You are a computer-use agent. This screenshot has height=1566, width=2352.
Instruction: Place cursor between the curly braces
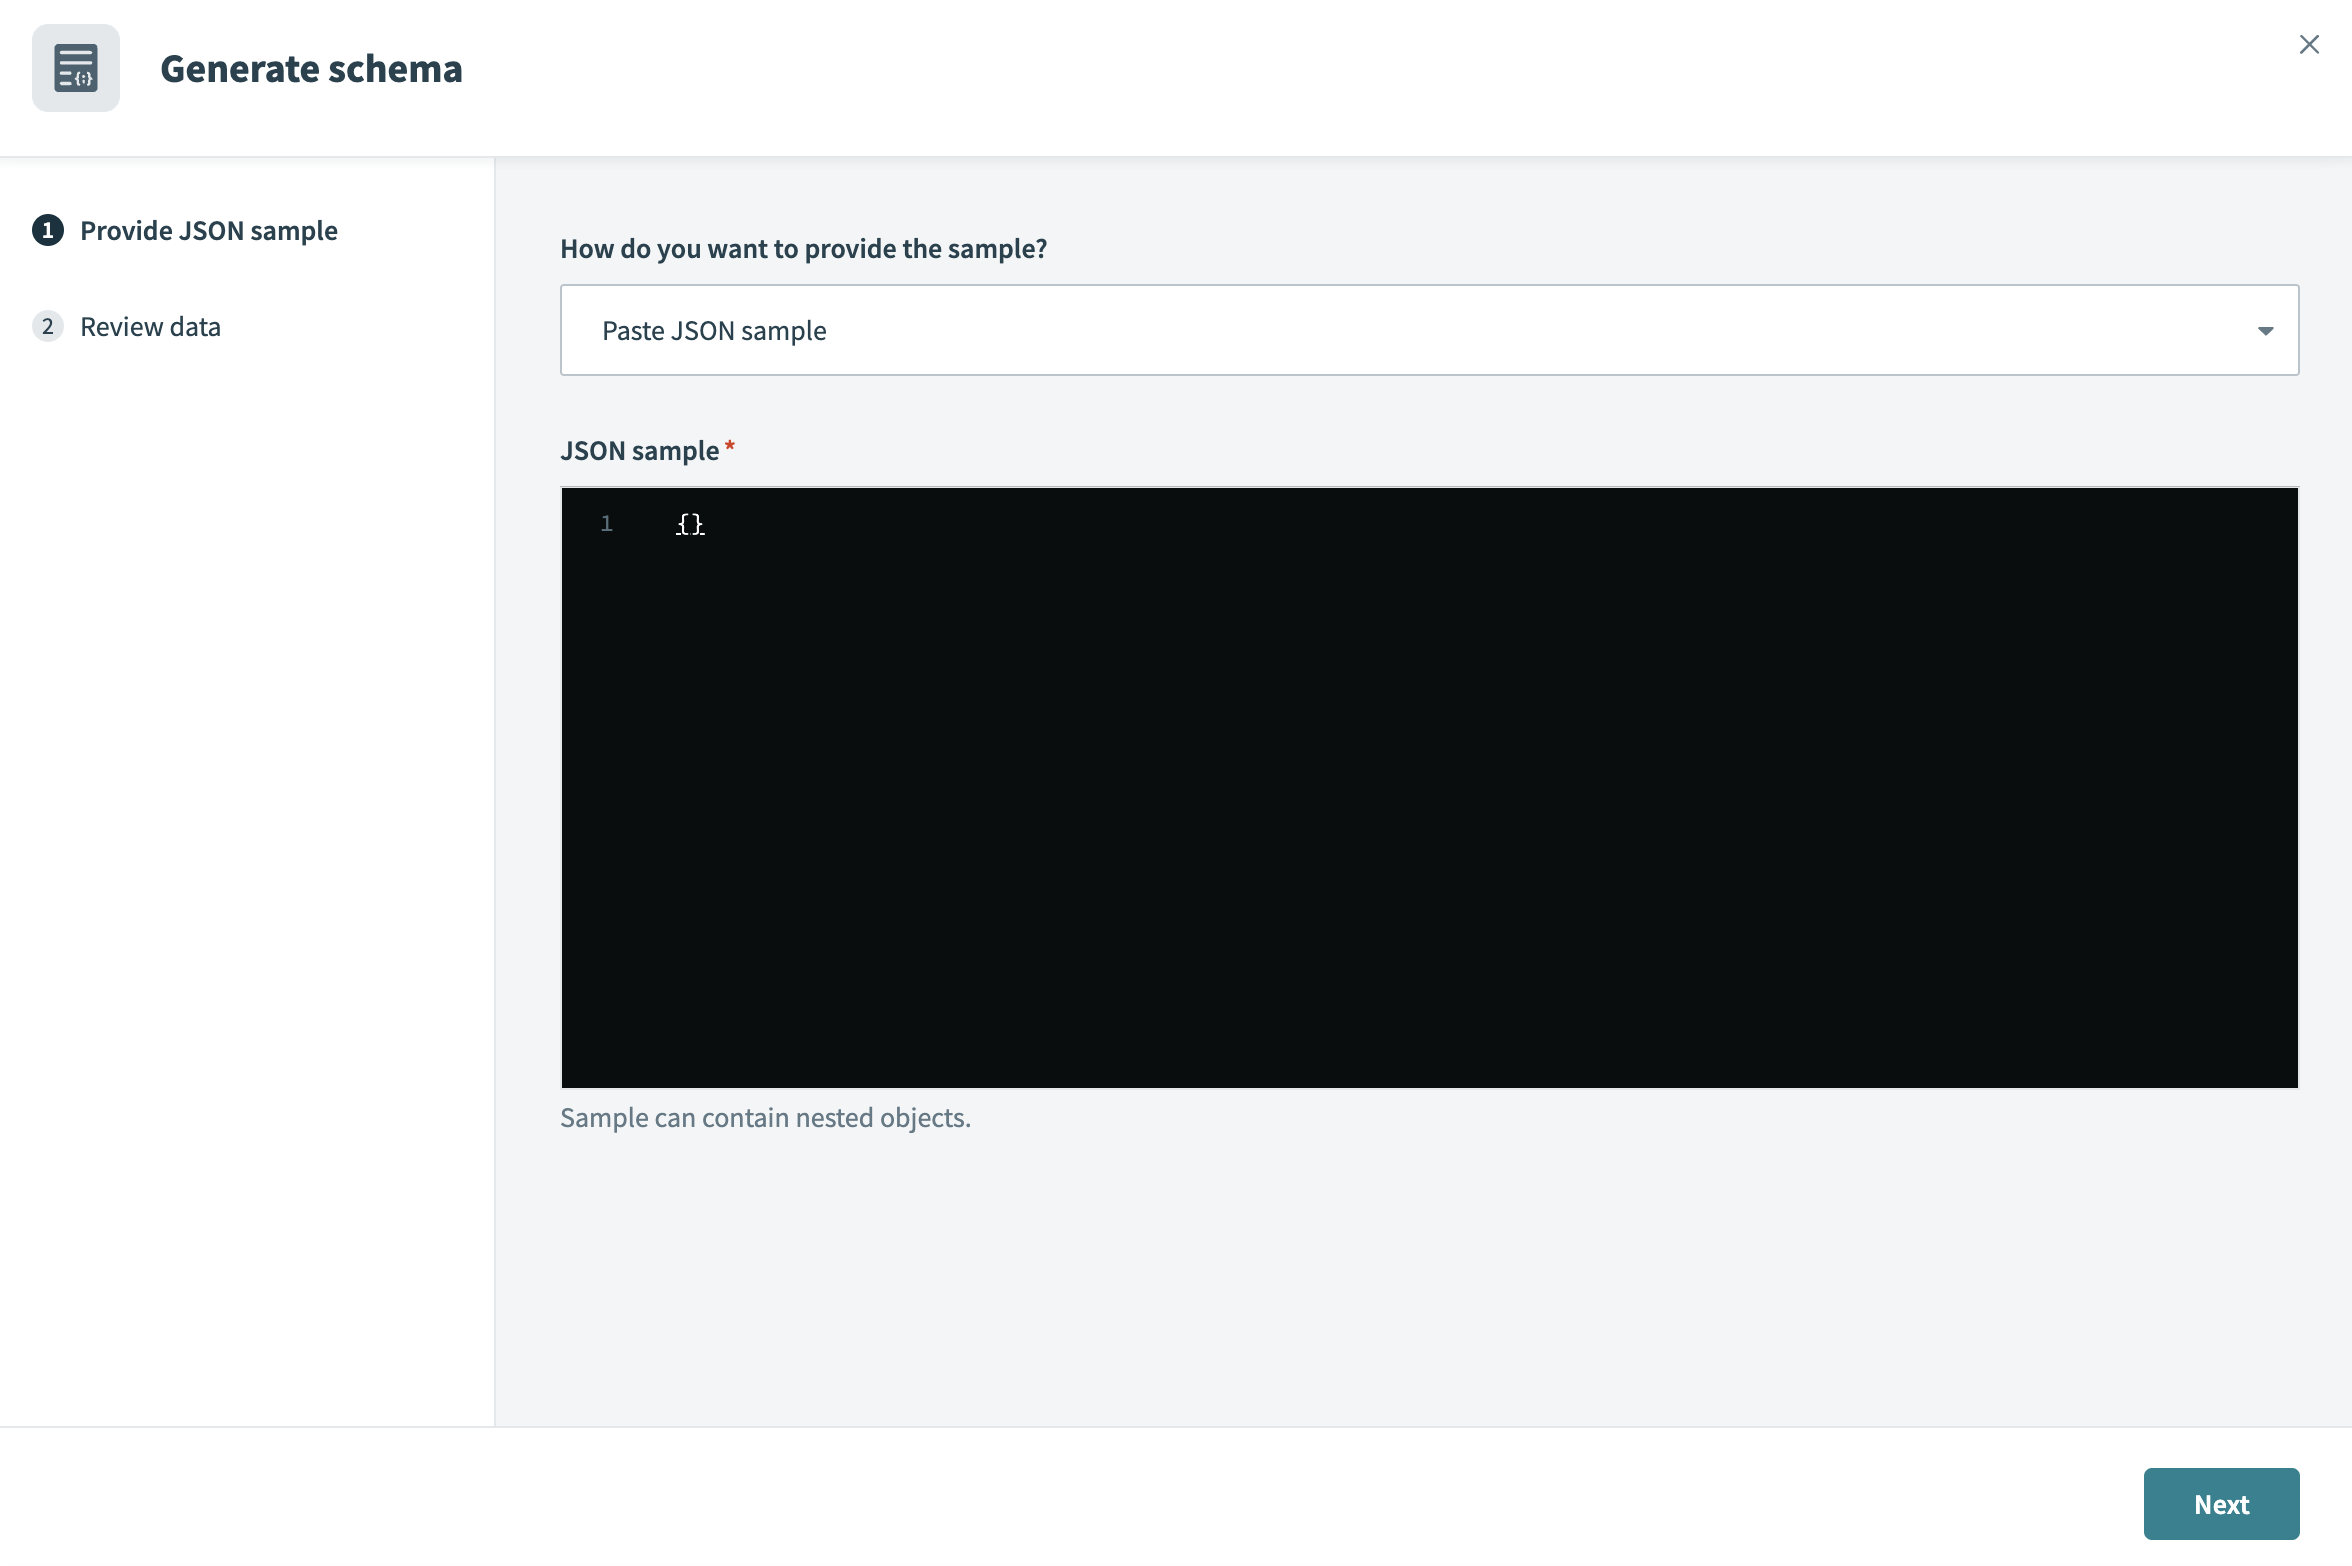pos(690,523)
